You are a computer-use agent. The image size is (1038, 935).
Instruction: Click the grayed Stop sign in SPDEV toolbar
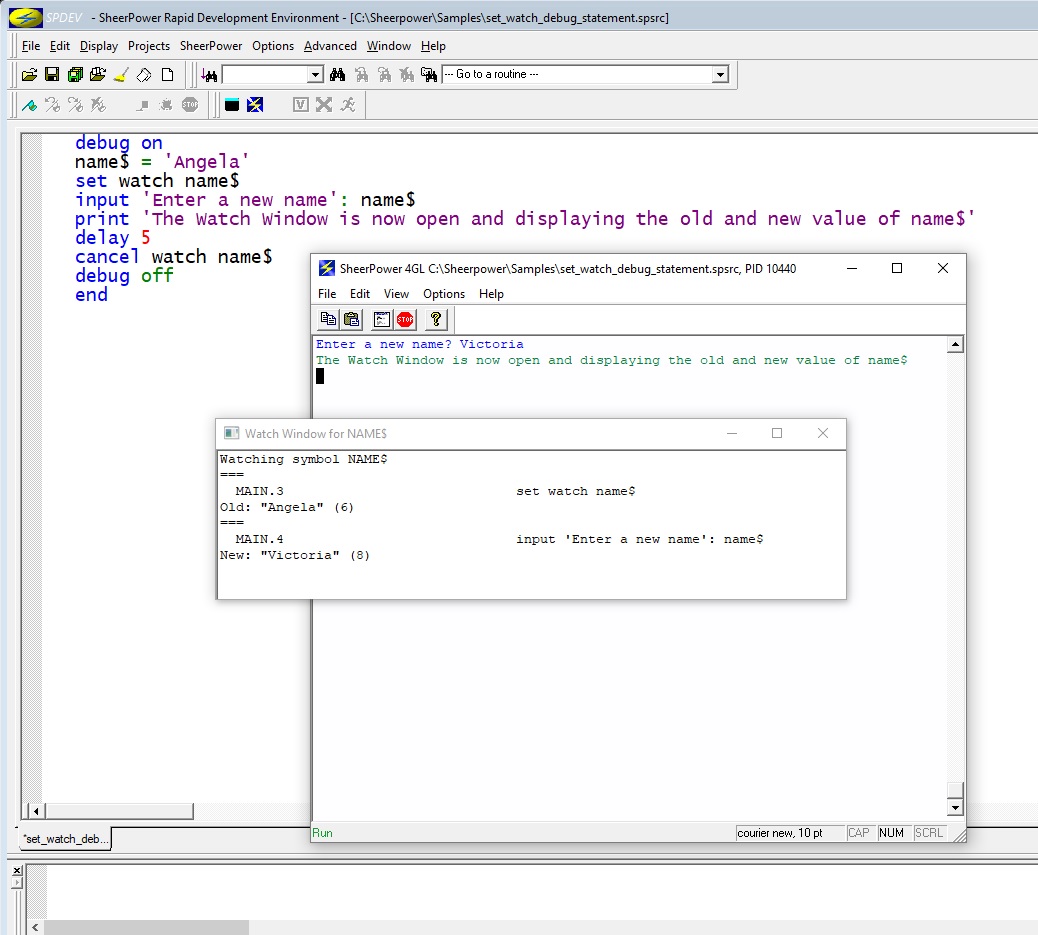click(190, 105)
